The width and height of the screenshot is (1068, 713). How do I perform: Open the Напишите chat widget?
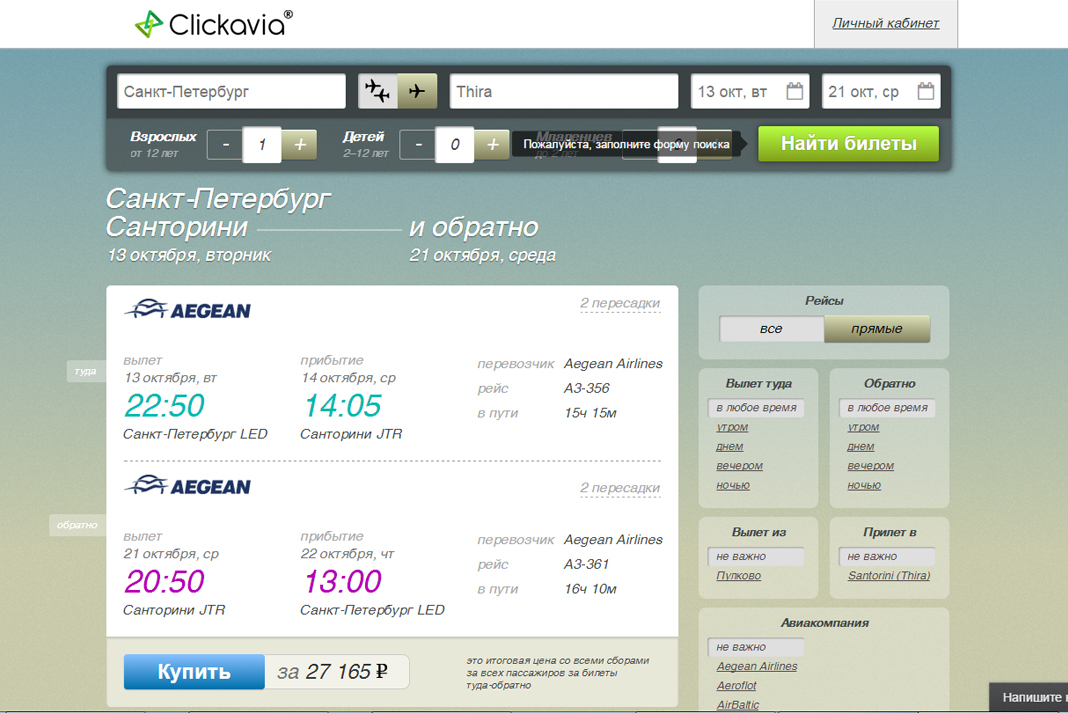pyautogui.click(x=1028, y=697)
